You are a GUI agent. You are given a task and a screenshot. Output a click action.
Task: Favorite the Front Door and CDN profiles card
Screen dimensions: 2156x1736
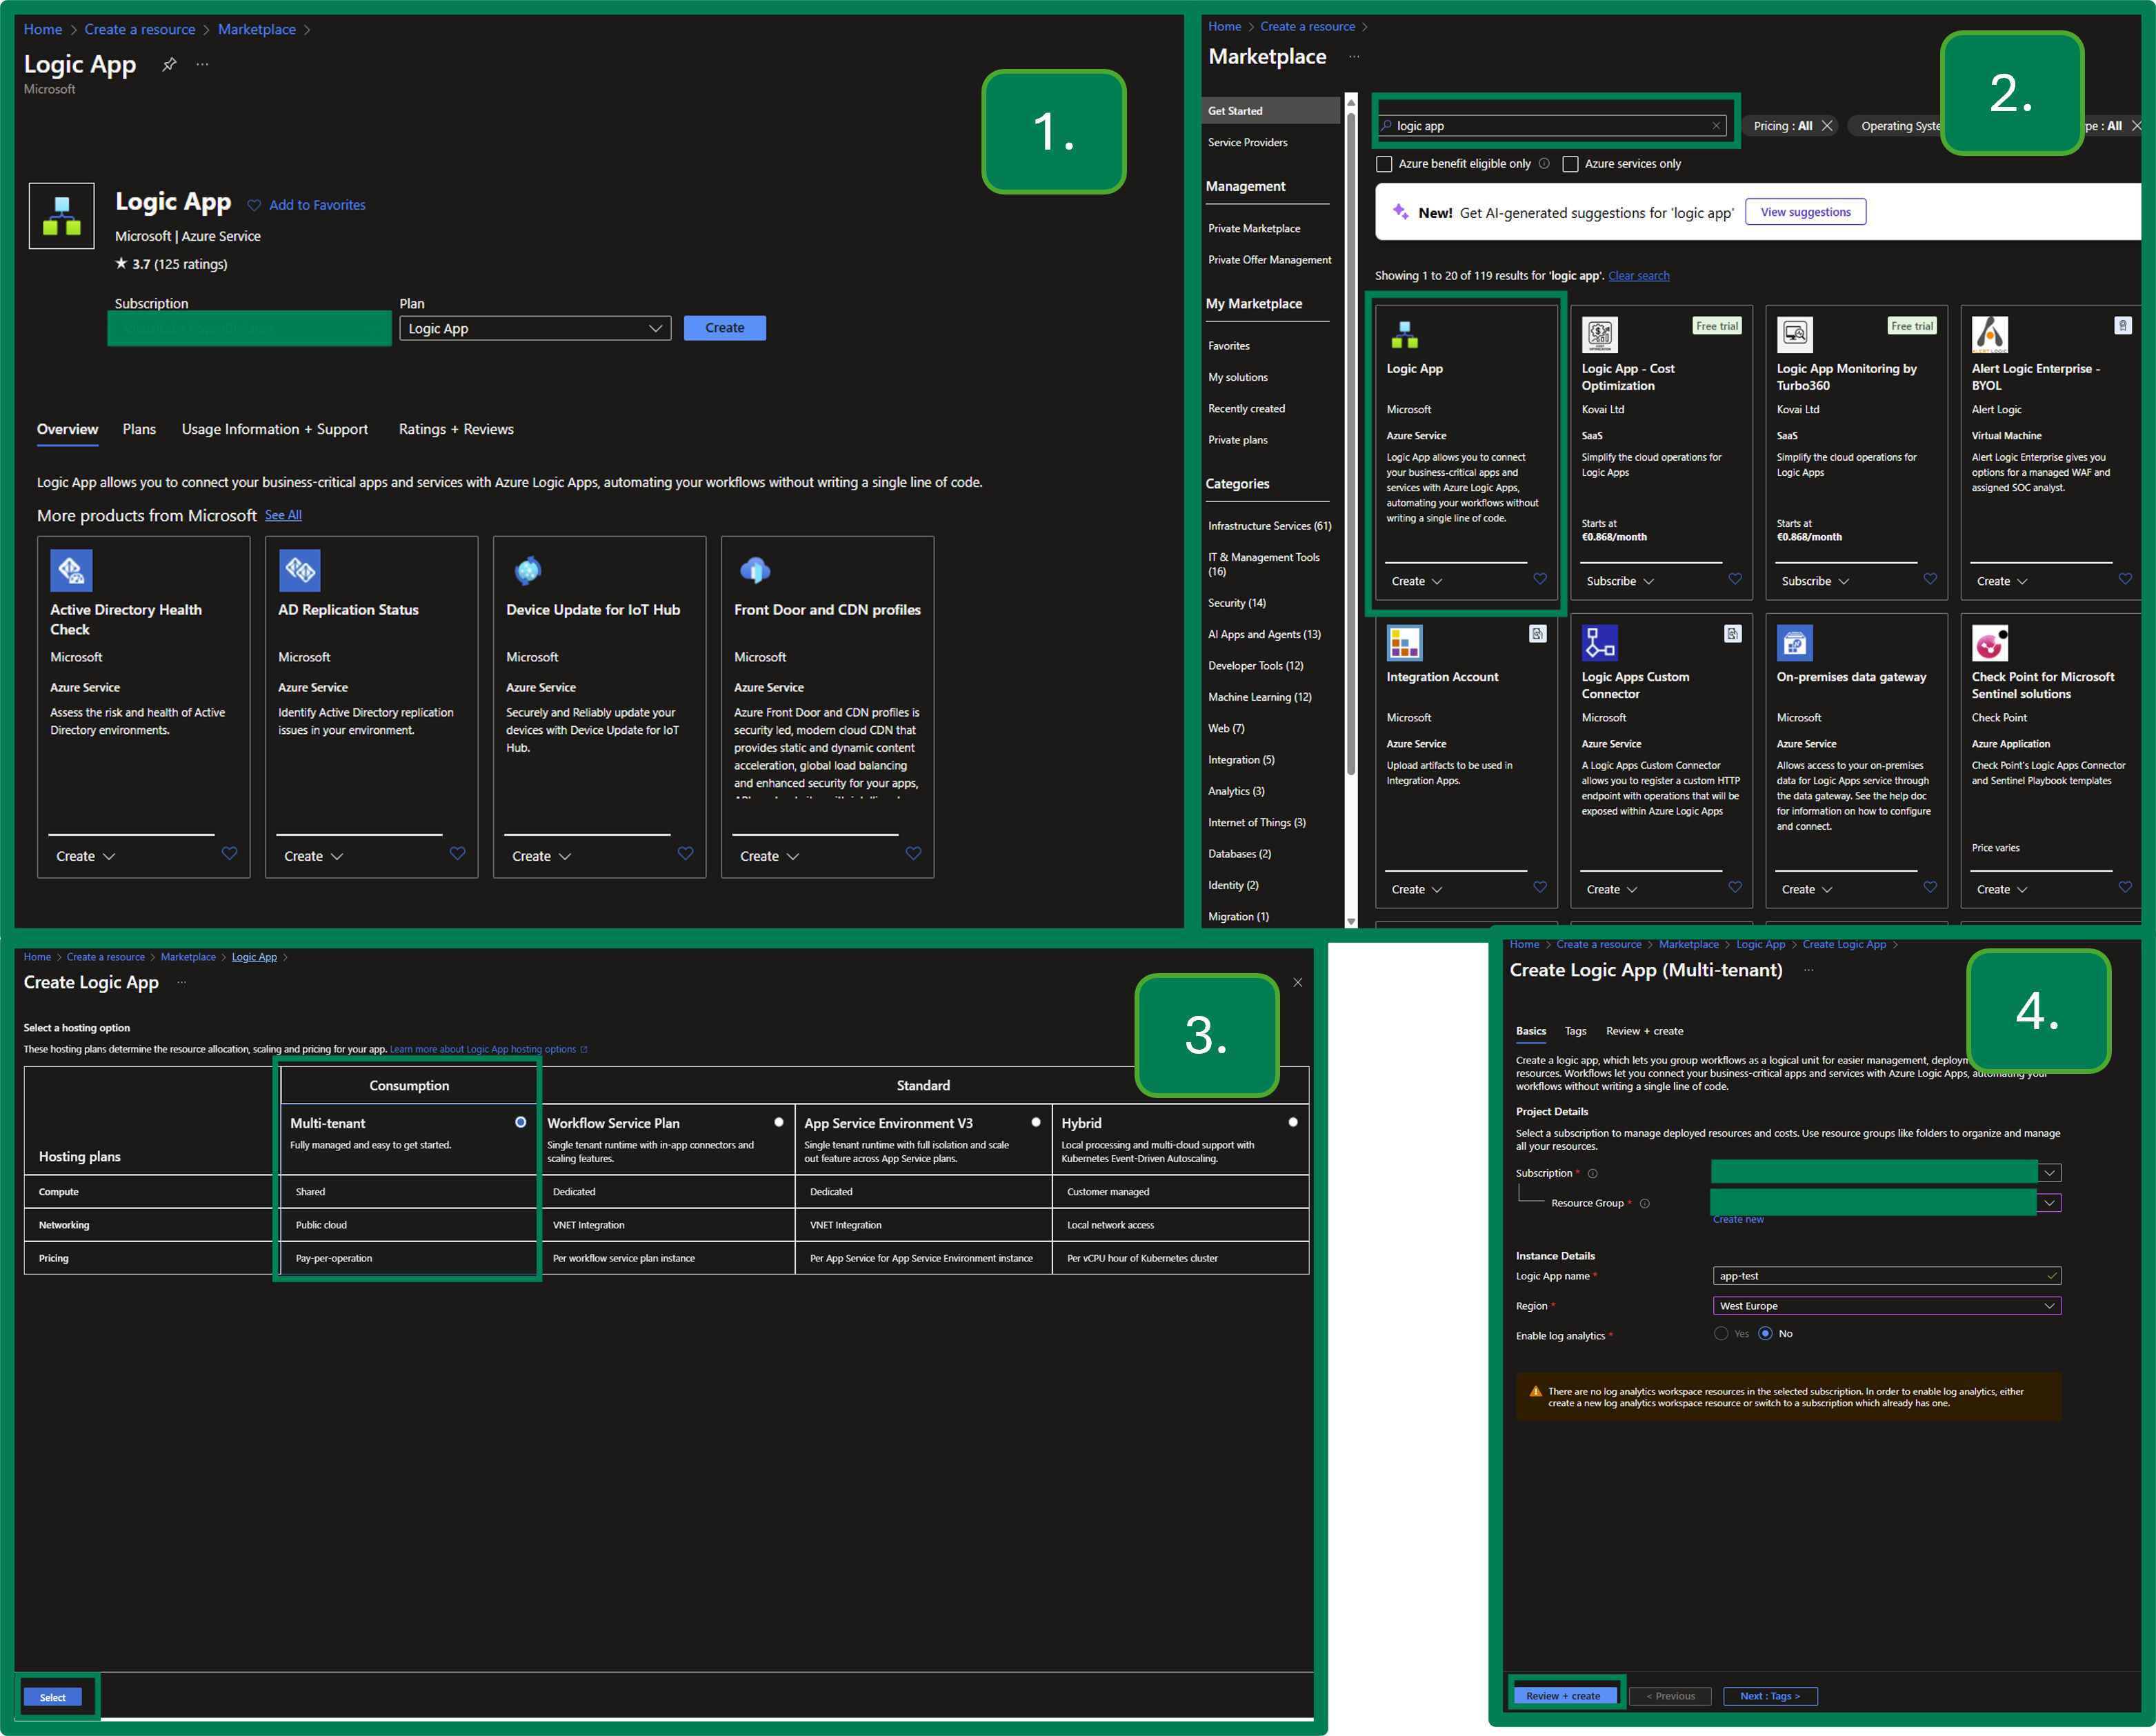(912, 853)
